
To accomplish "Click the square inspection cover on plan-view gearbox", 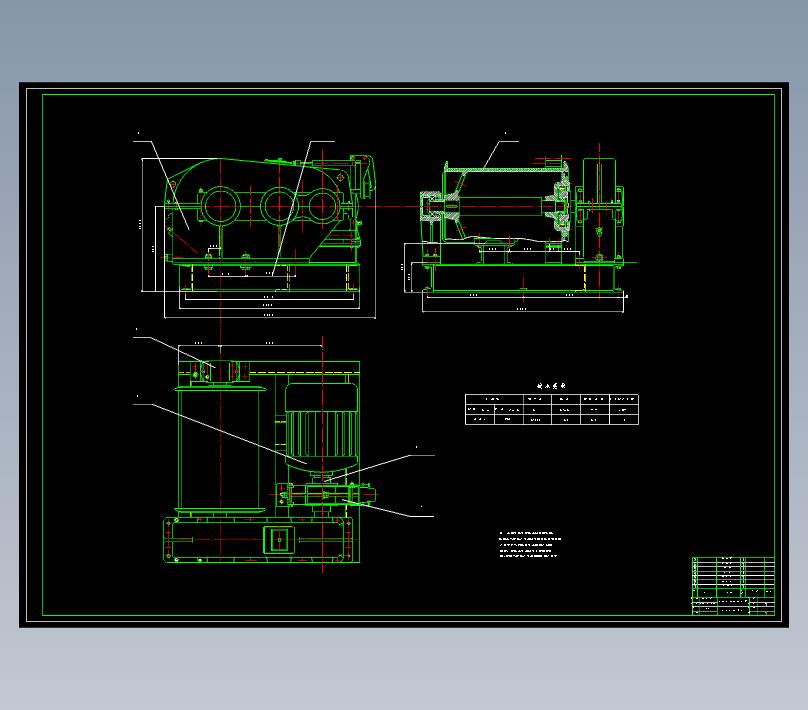I will [x=279, y=540].
